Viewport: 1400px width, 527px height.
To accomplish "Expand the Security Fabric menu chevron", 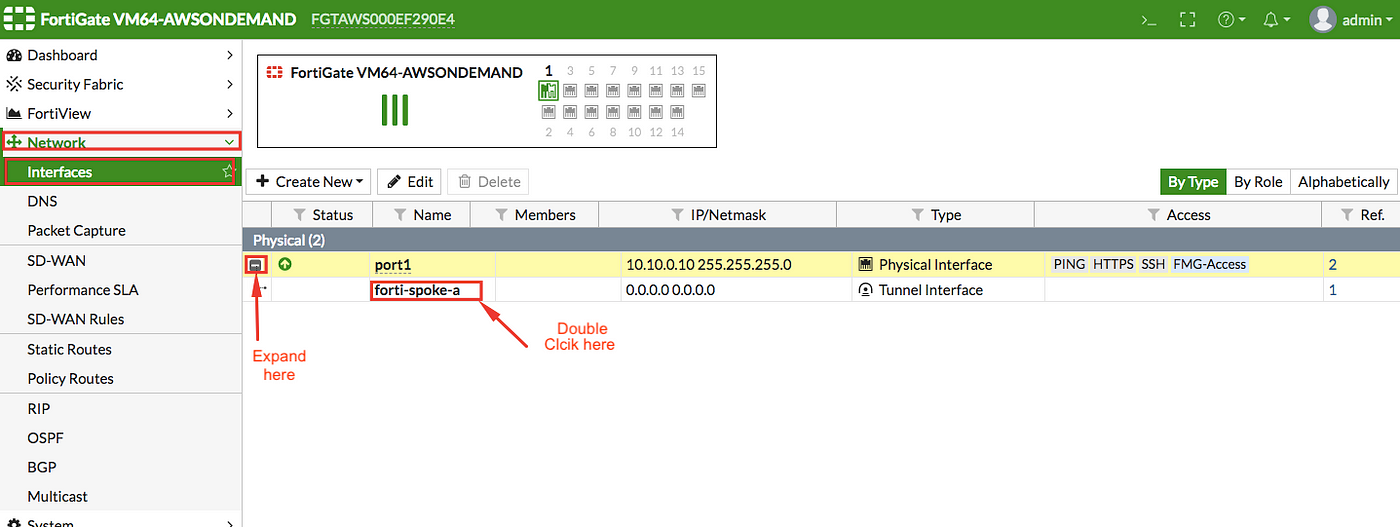I will point(230,84).
